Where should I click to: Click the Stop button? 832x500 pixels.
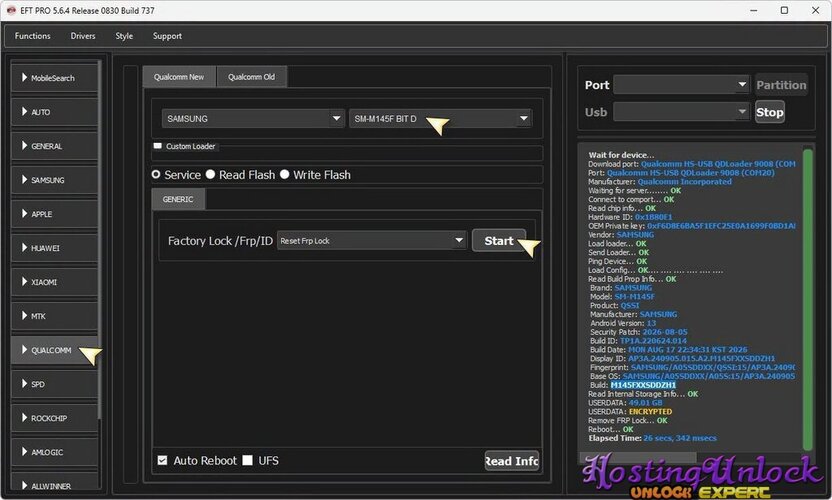pyautogui.click(x=769, y=112)
